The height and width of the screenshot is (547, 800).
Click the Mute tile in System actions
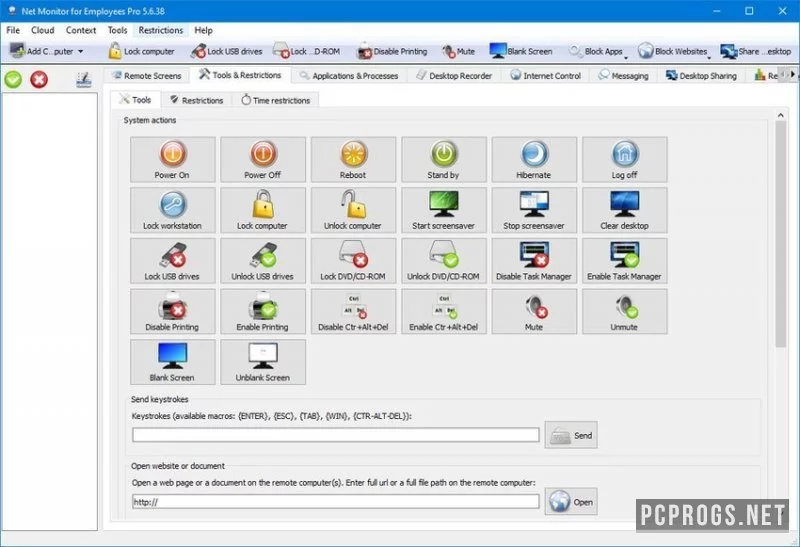pos(534,311)
